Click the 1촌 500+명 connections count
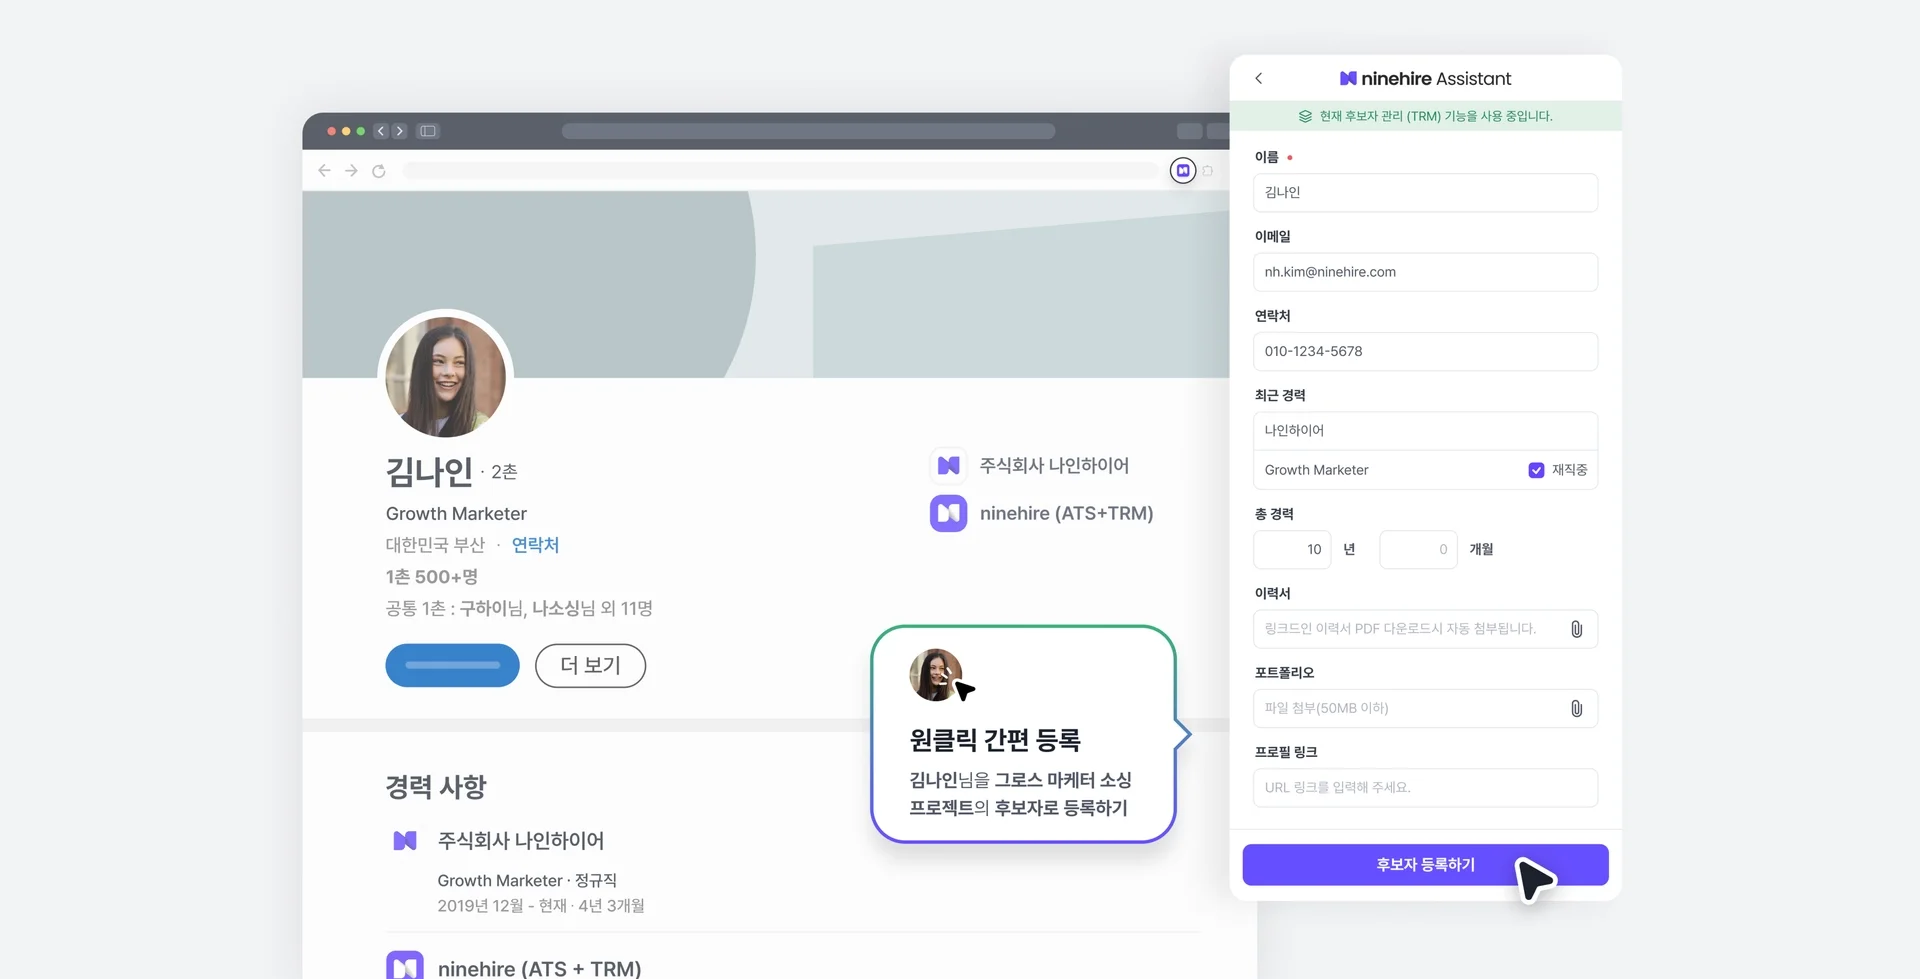This screenshot has height=979, width=1920. [x=432, y=577]
